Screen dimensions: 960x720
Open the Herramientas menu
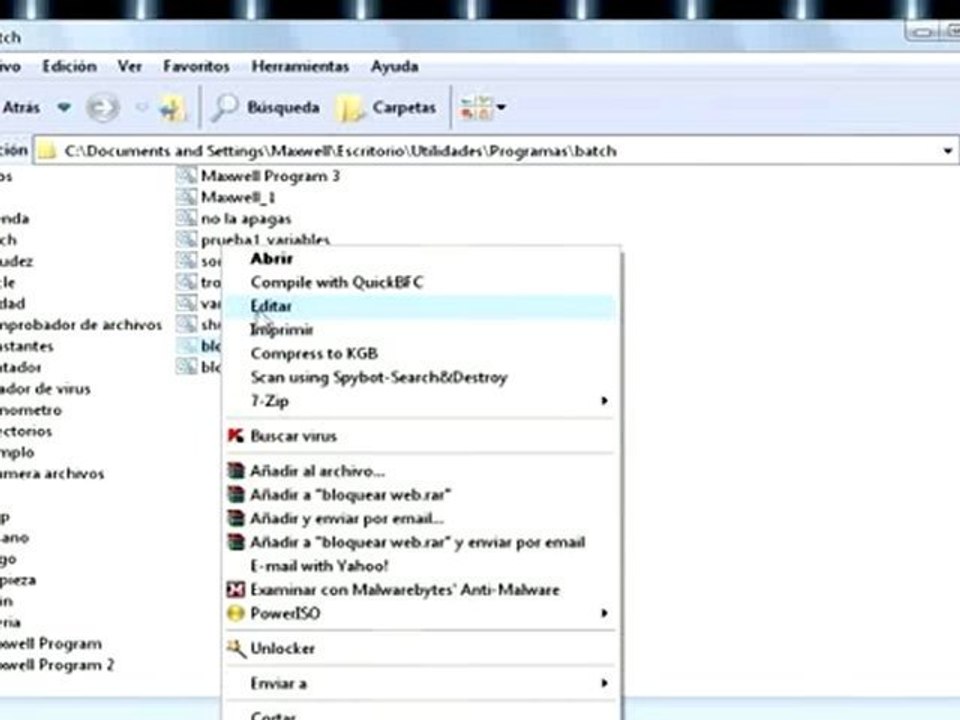(300, 66)
